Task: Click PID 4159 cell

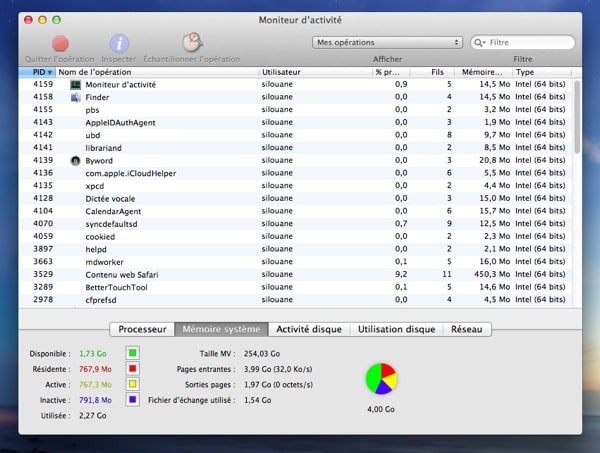Action: 43,84
